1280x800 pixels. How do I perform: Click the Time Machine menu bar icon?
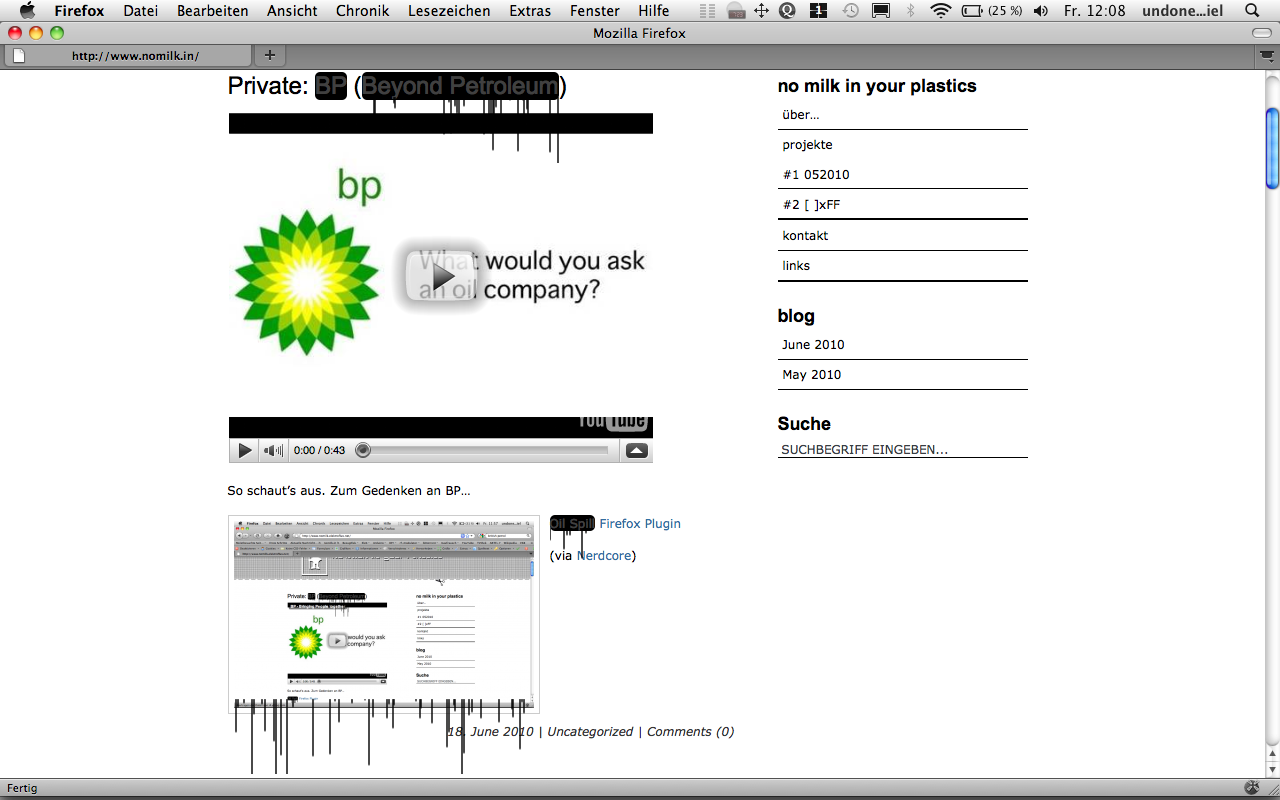pos(850,11)
